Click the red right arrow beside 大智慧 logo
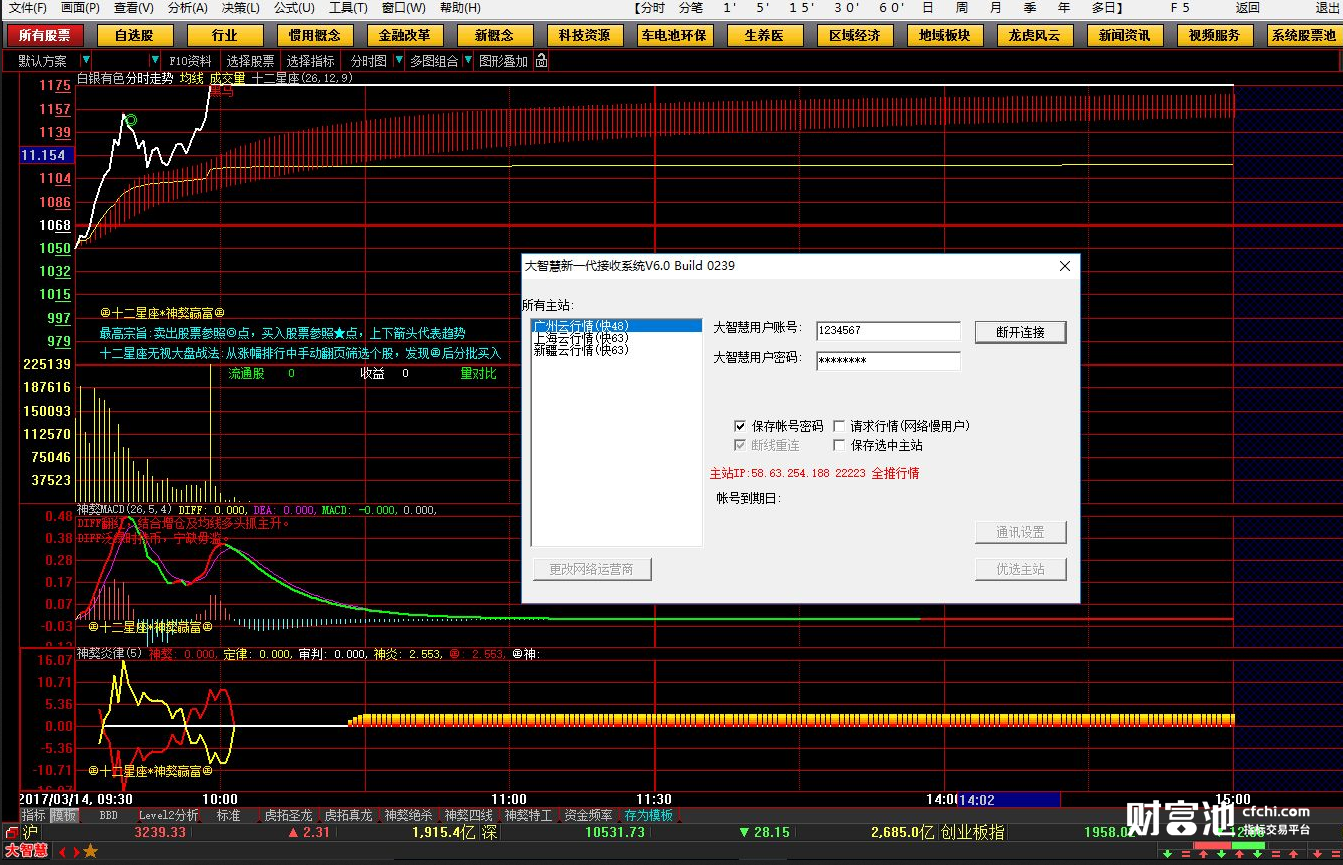Image resolution: width=1343 pixels, height=865 pixels. [x=76, y=852]
